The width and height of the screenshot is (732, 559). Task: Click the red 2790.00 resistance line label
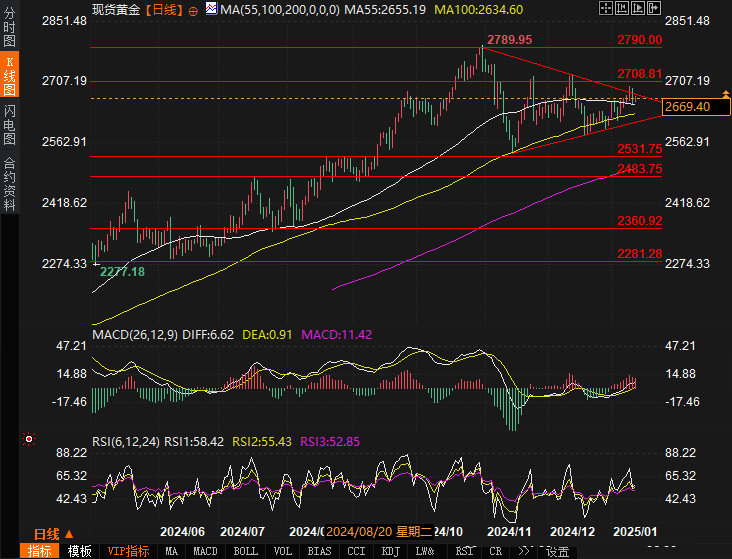click(x=639, y=40)
